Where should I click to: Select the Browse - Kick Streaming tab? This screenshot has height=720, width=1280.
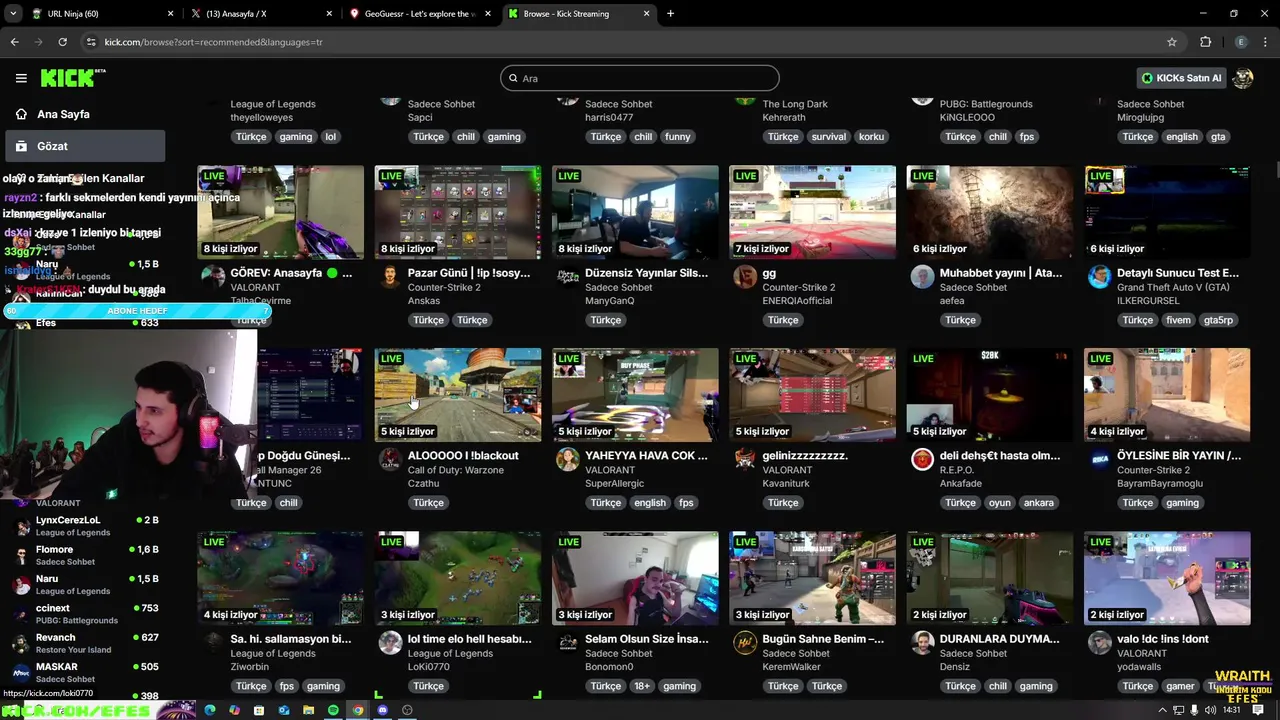578,14
